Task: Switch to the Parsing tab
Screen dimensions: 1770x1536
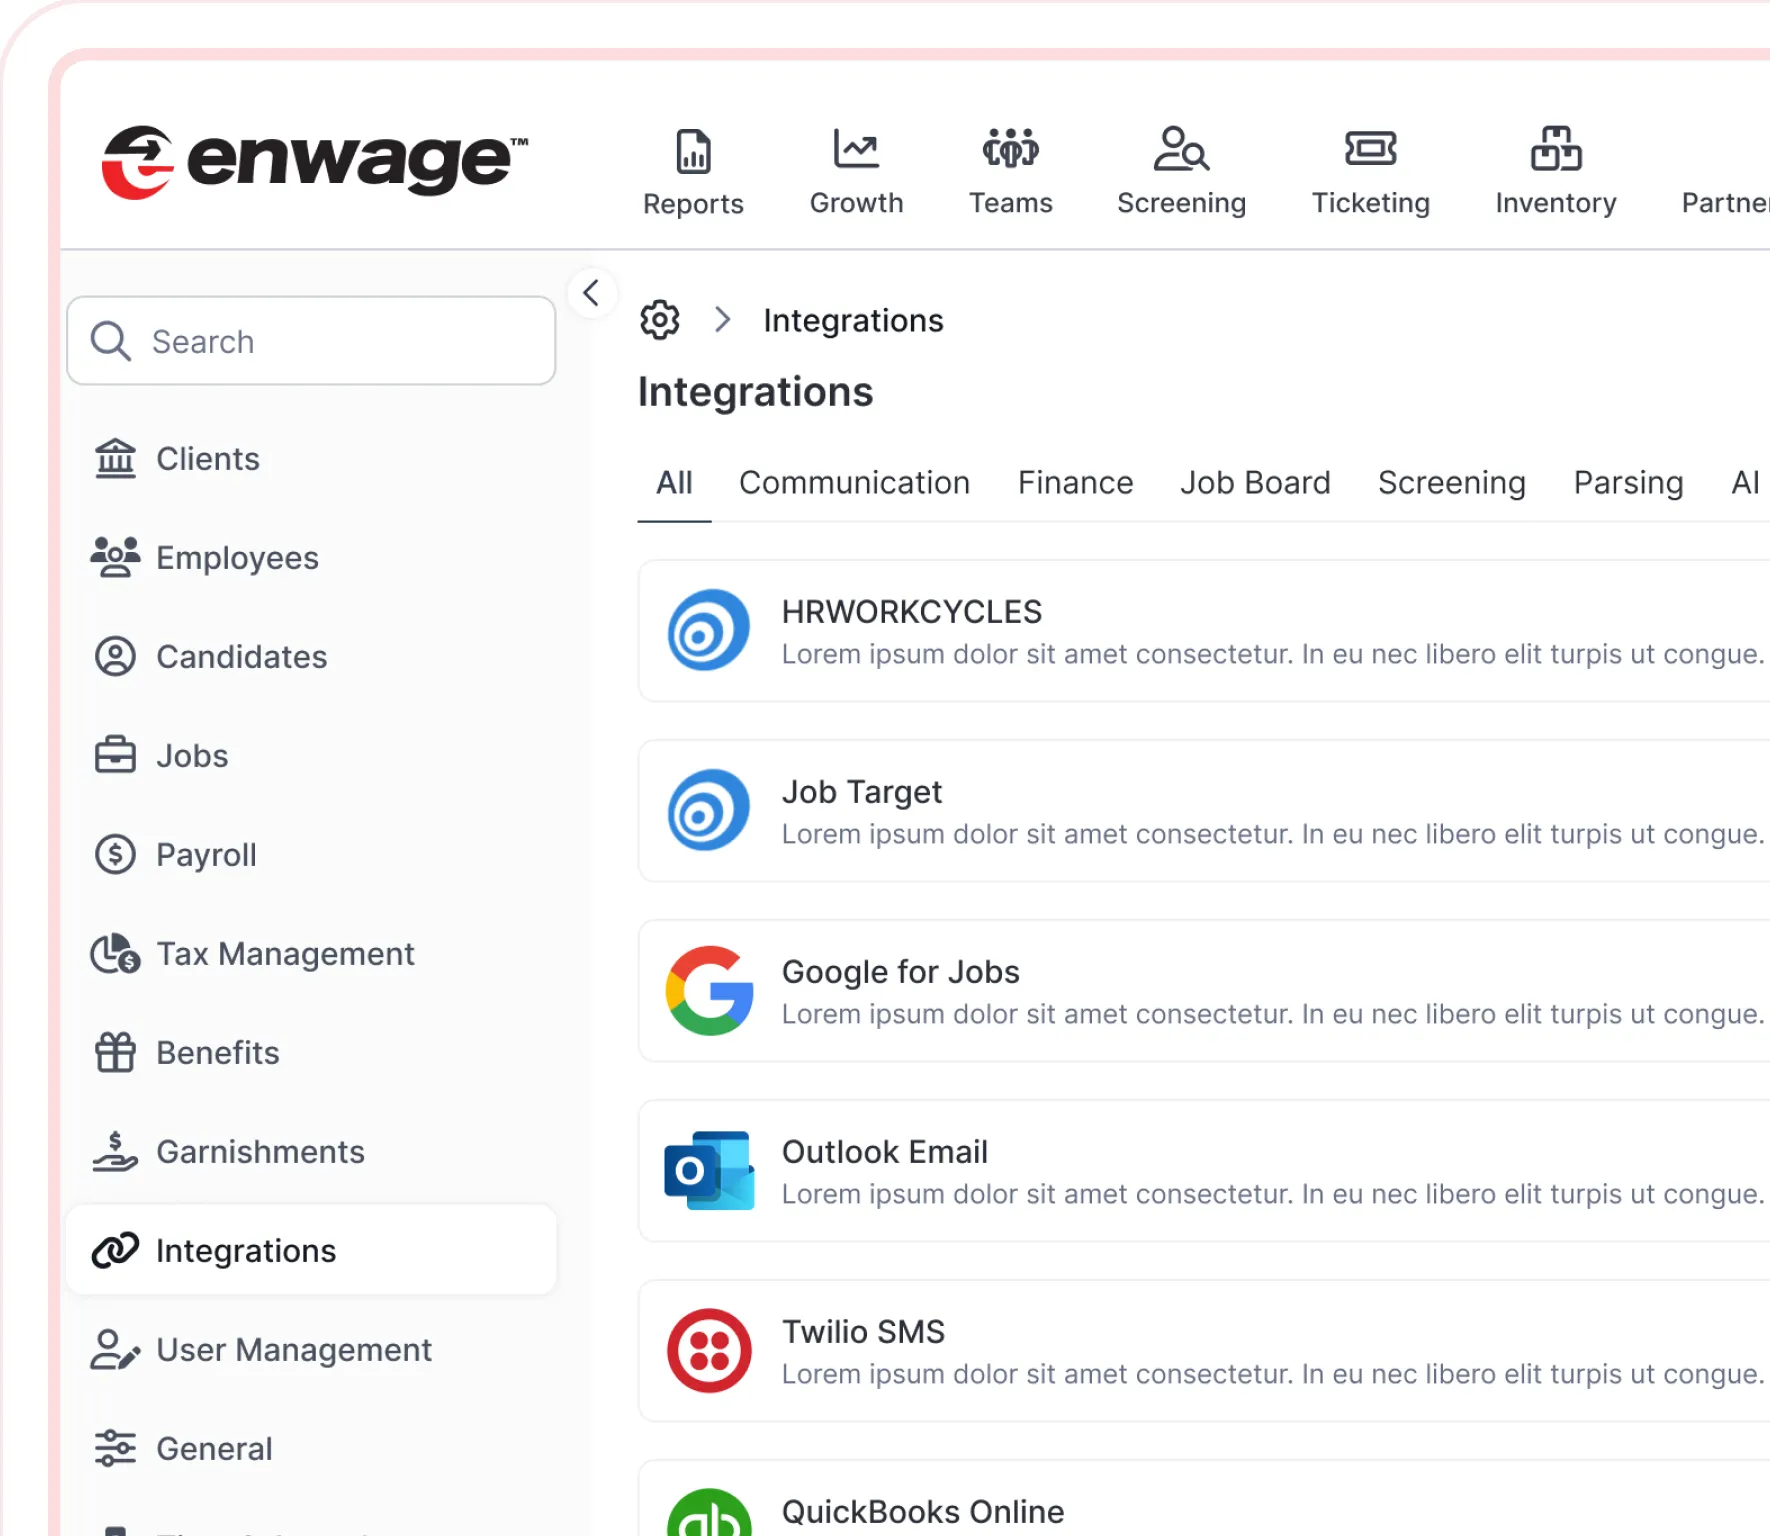Action: tap(1628, 483)
